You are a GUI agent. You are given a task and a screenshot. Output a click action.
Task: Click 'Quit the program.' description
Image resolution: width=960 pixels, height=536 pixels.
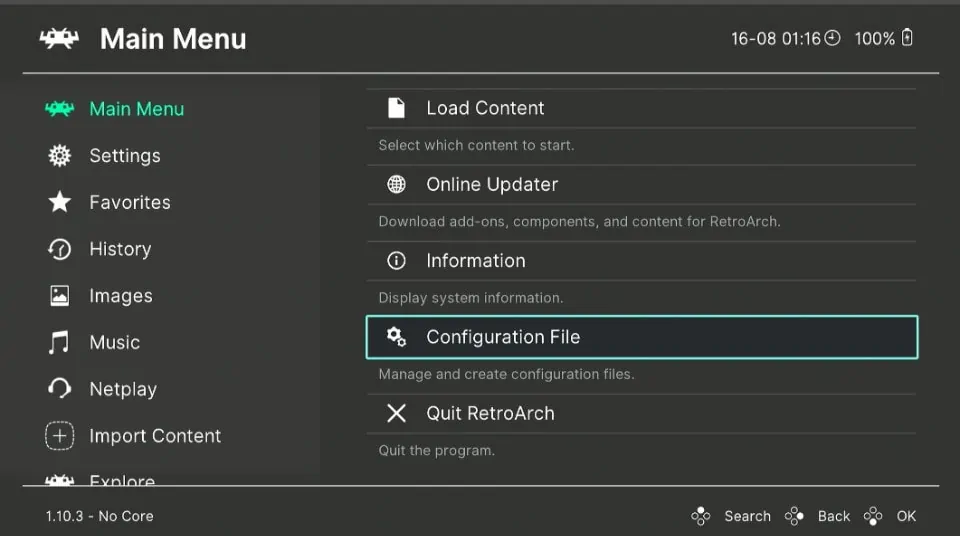tap(437, 450)
